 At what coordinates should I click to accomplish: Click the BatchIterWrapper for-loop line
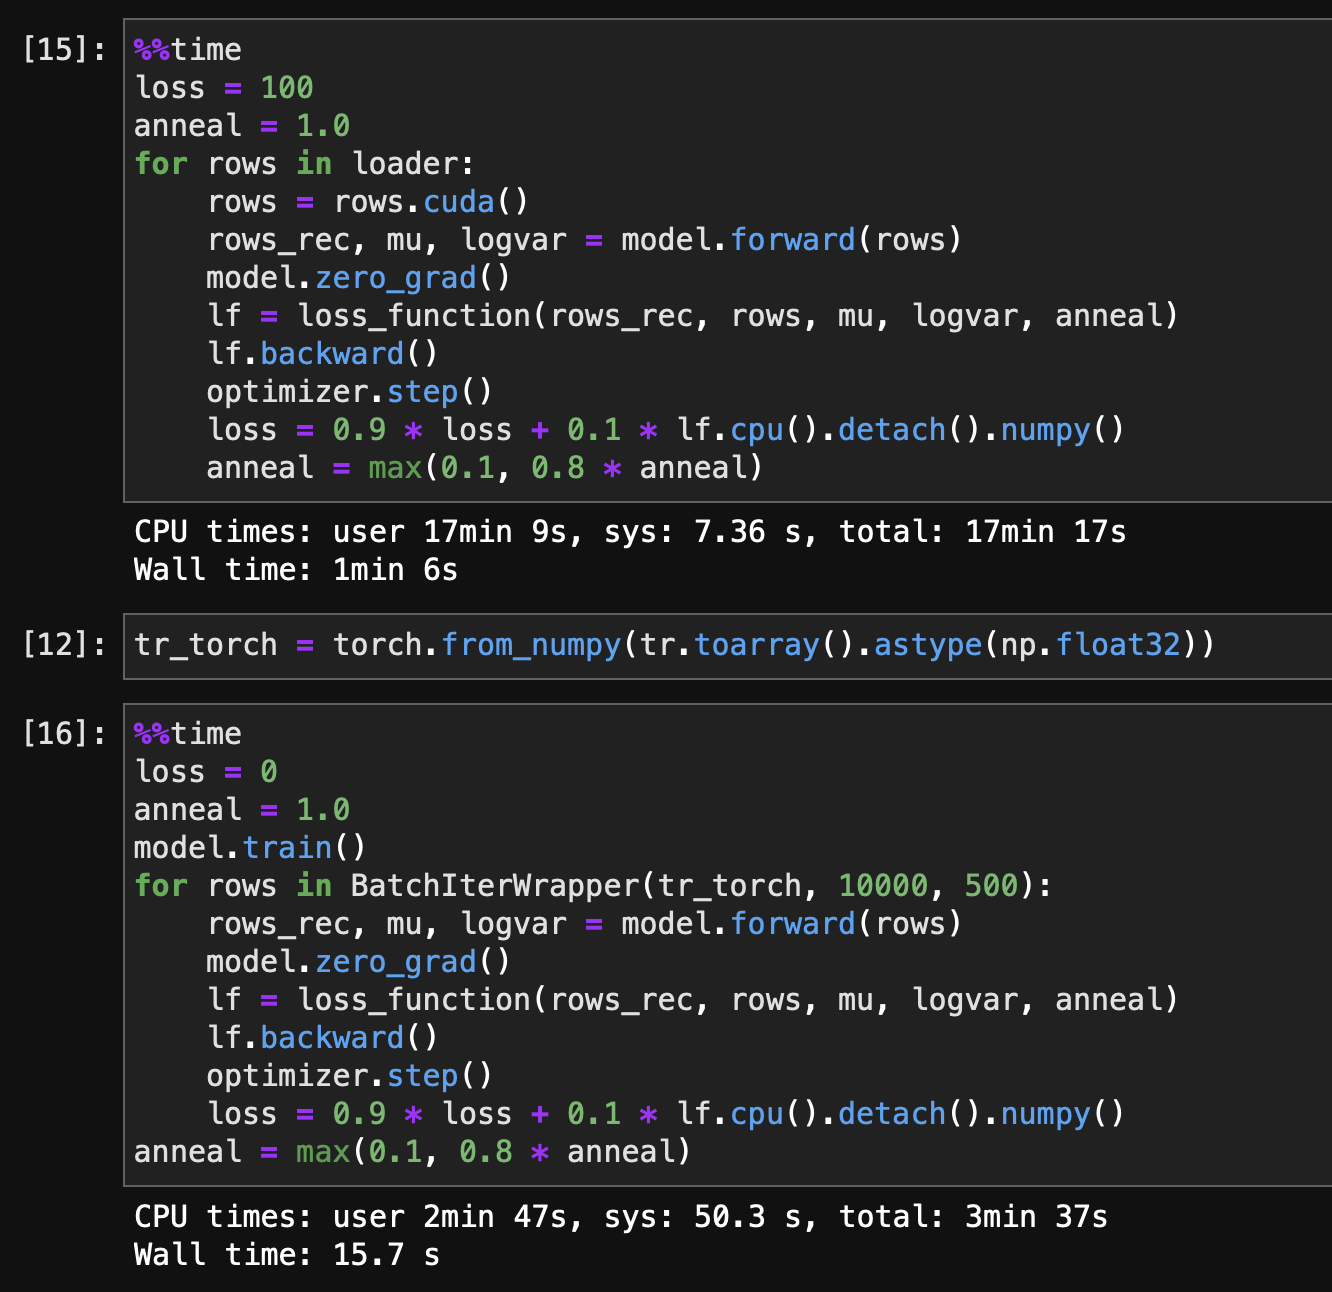[x=593, y=885]
